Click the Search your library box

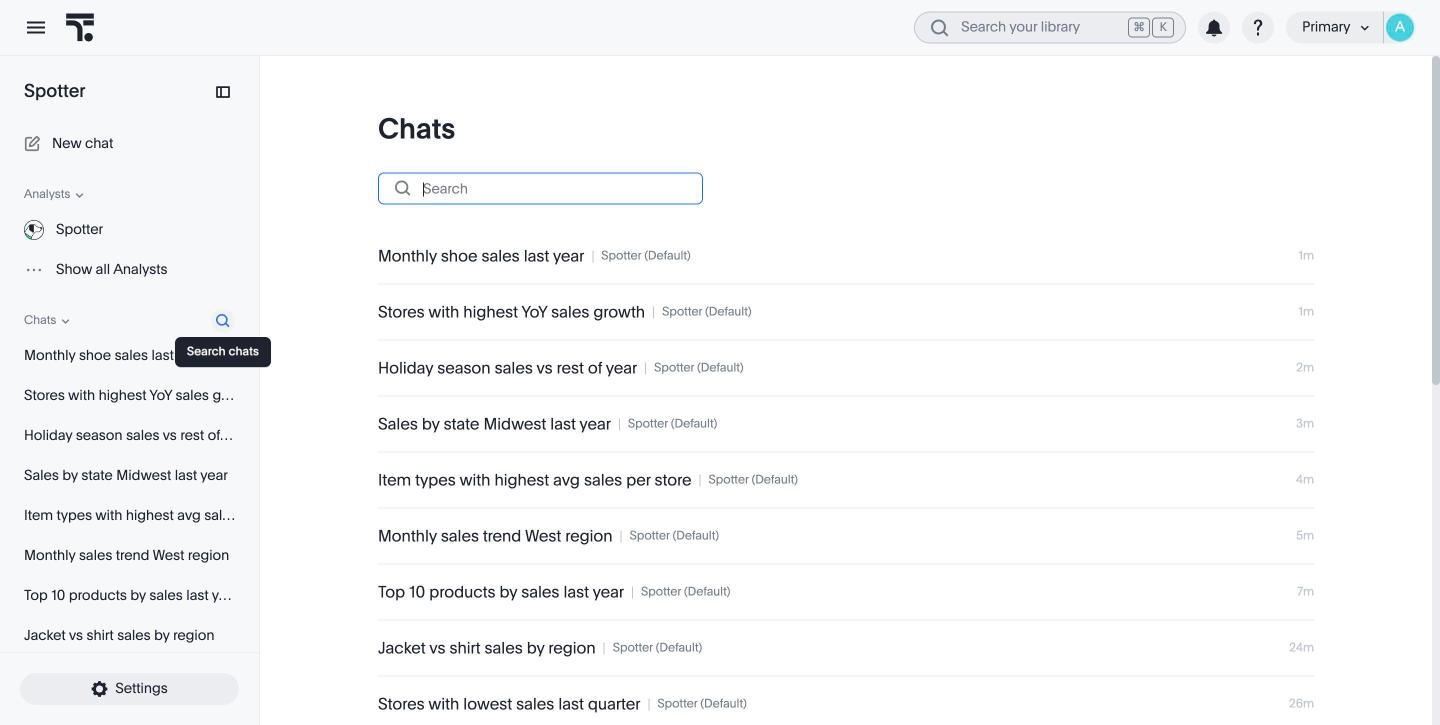[1050, 28]
